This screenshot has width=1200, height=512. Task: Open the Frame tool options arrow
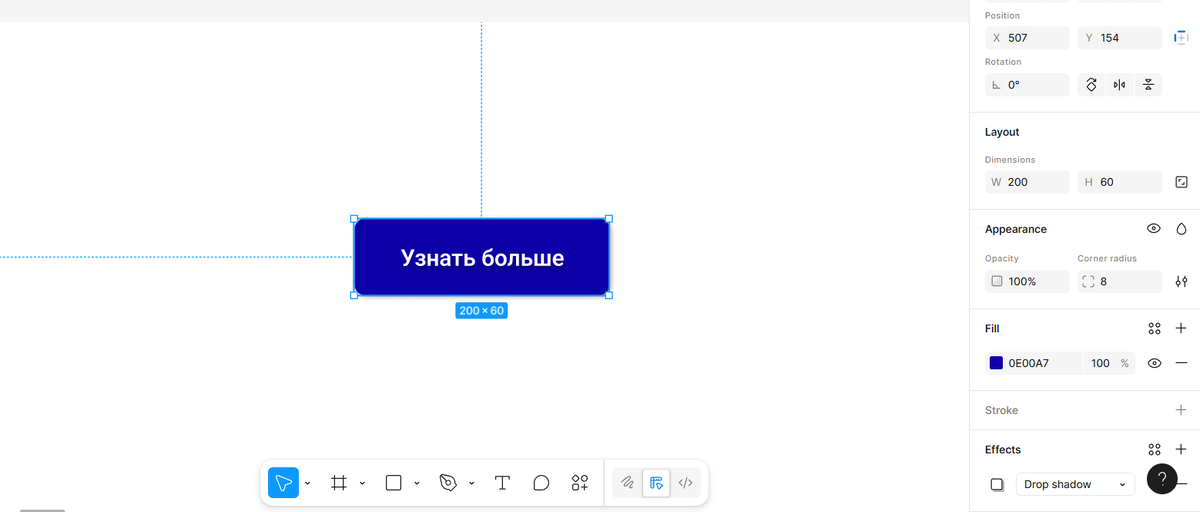(362, 483)
